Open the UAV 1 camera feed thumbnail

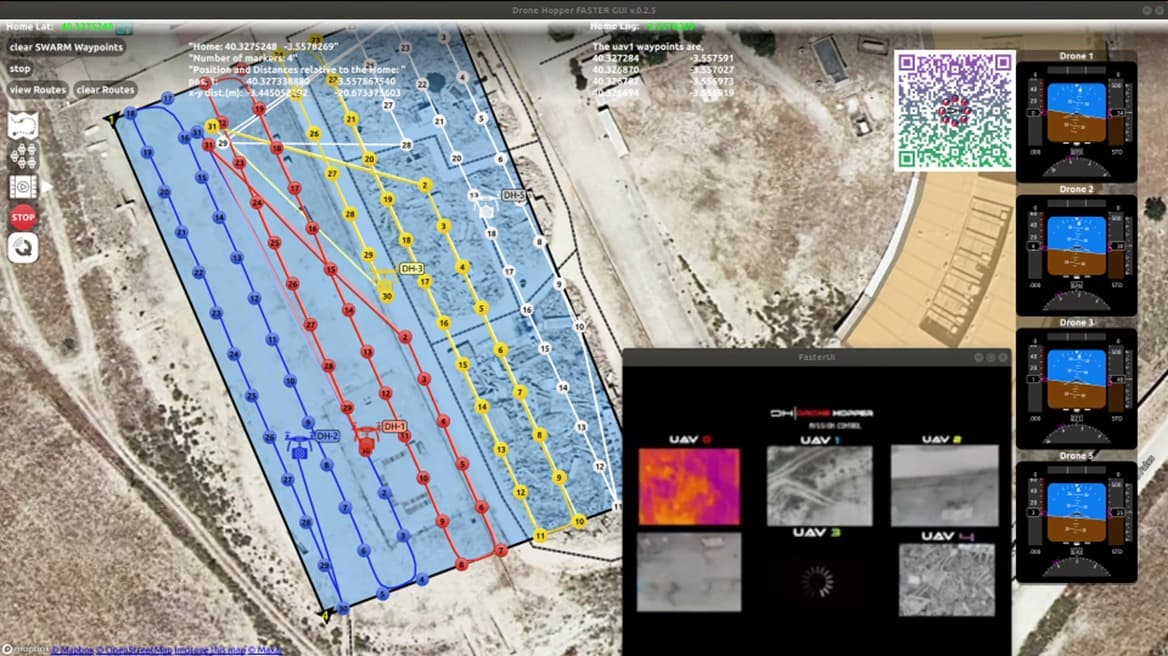[x=820, y=485]
